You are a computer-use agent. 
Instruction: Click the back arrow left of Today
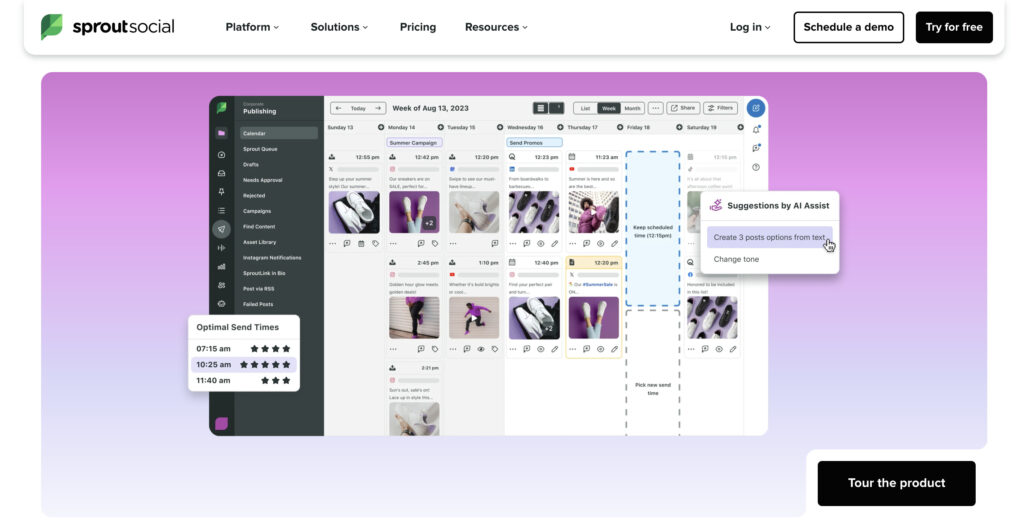pyautogui.click(x=338, y=108)
